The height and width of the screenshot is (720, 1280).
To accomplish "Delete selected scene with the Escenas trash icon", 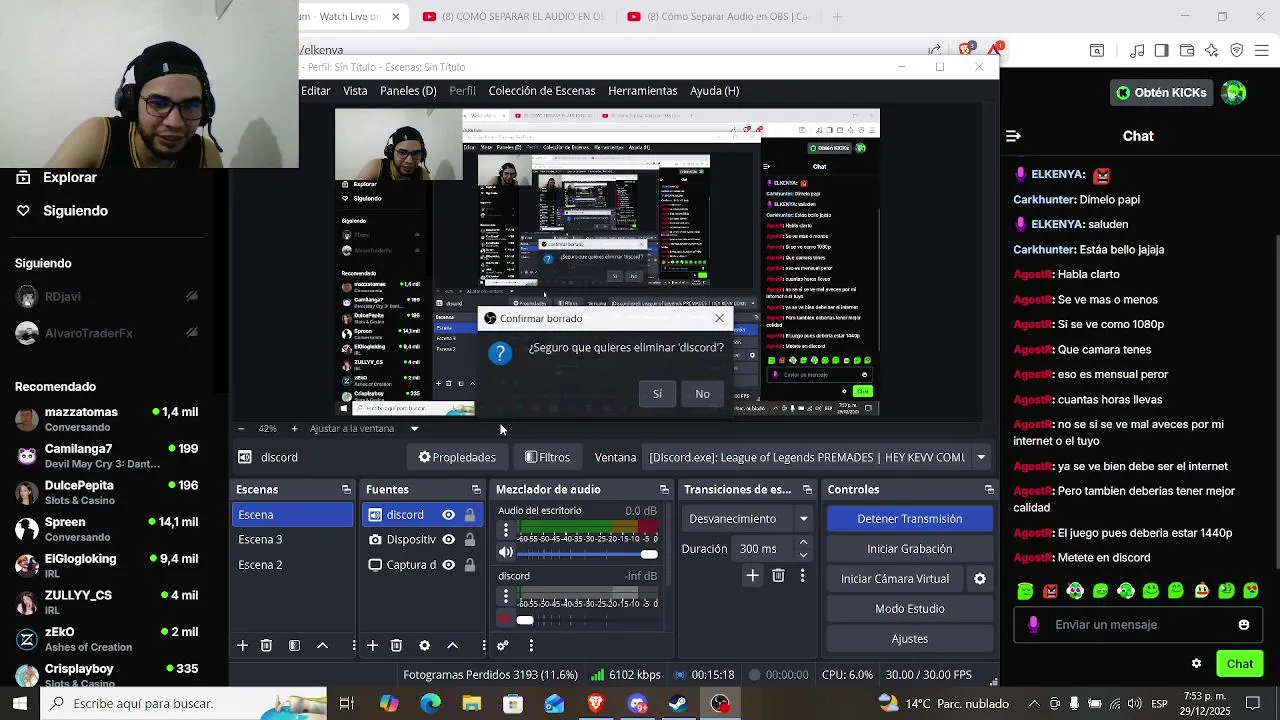I will pos(266,646).
